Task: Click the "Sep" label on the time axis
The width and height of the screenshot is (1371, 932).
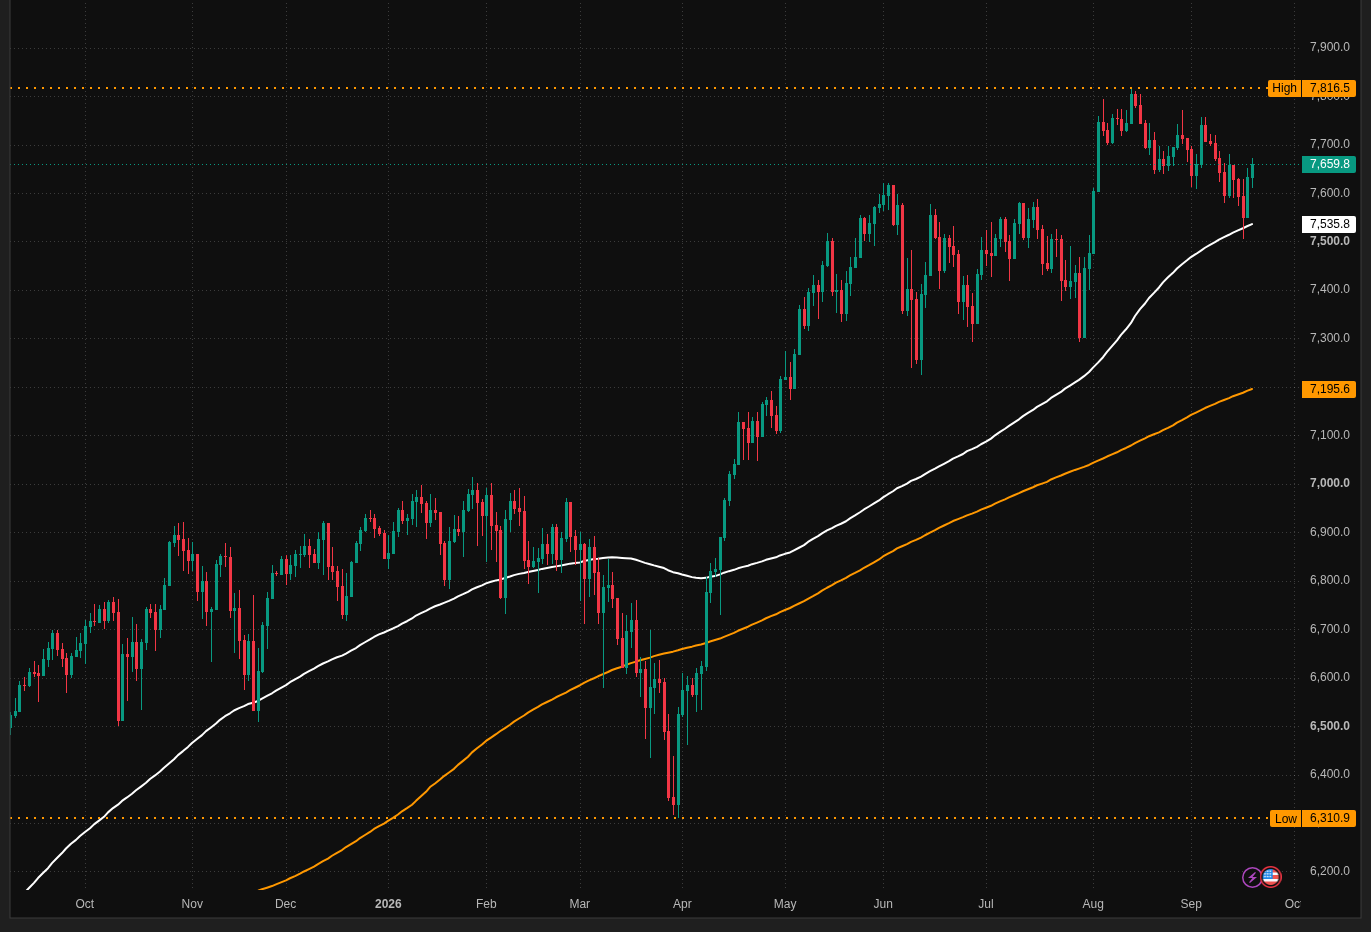Action: pyautogui.click(x=1191, y=904)
